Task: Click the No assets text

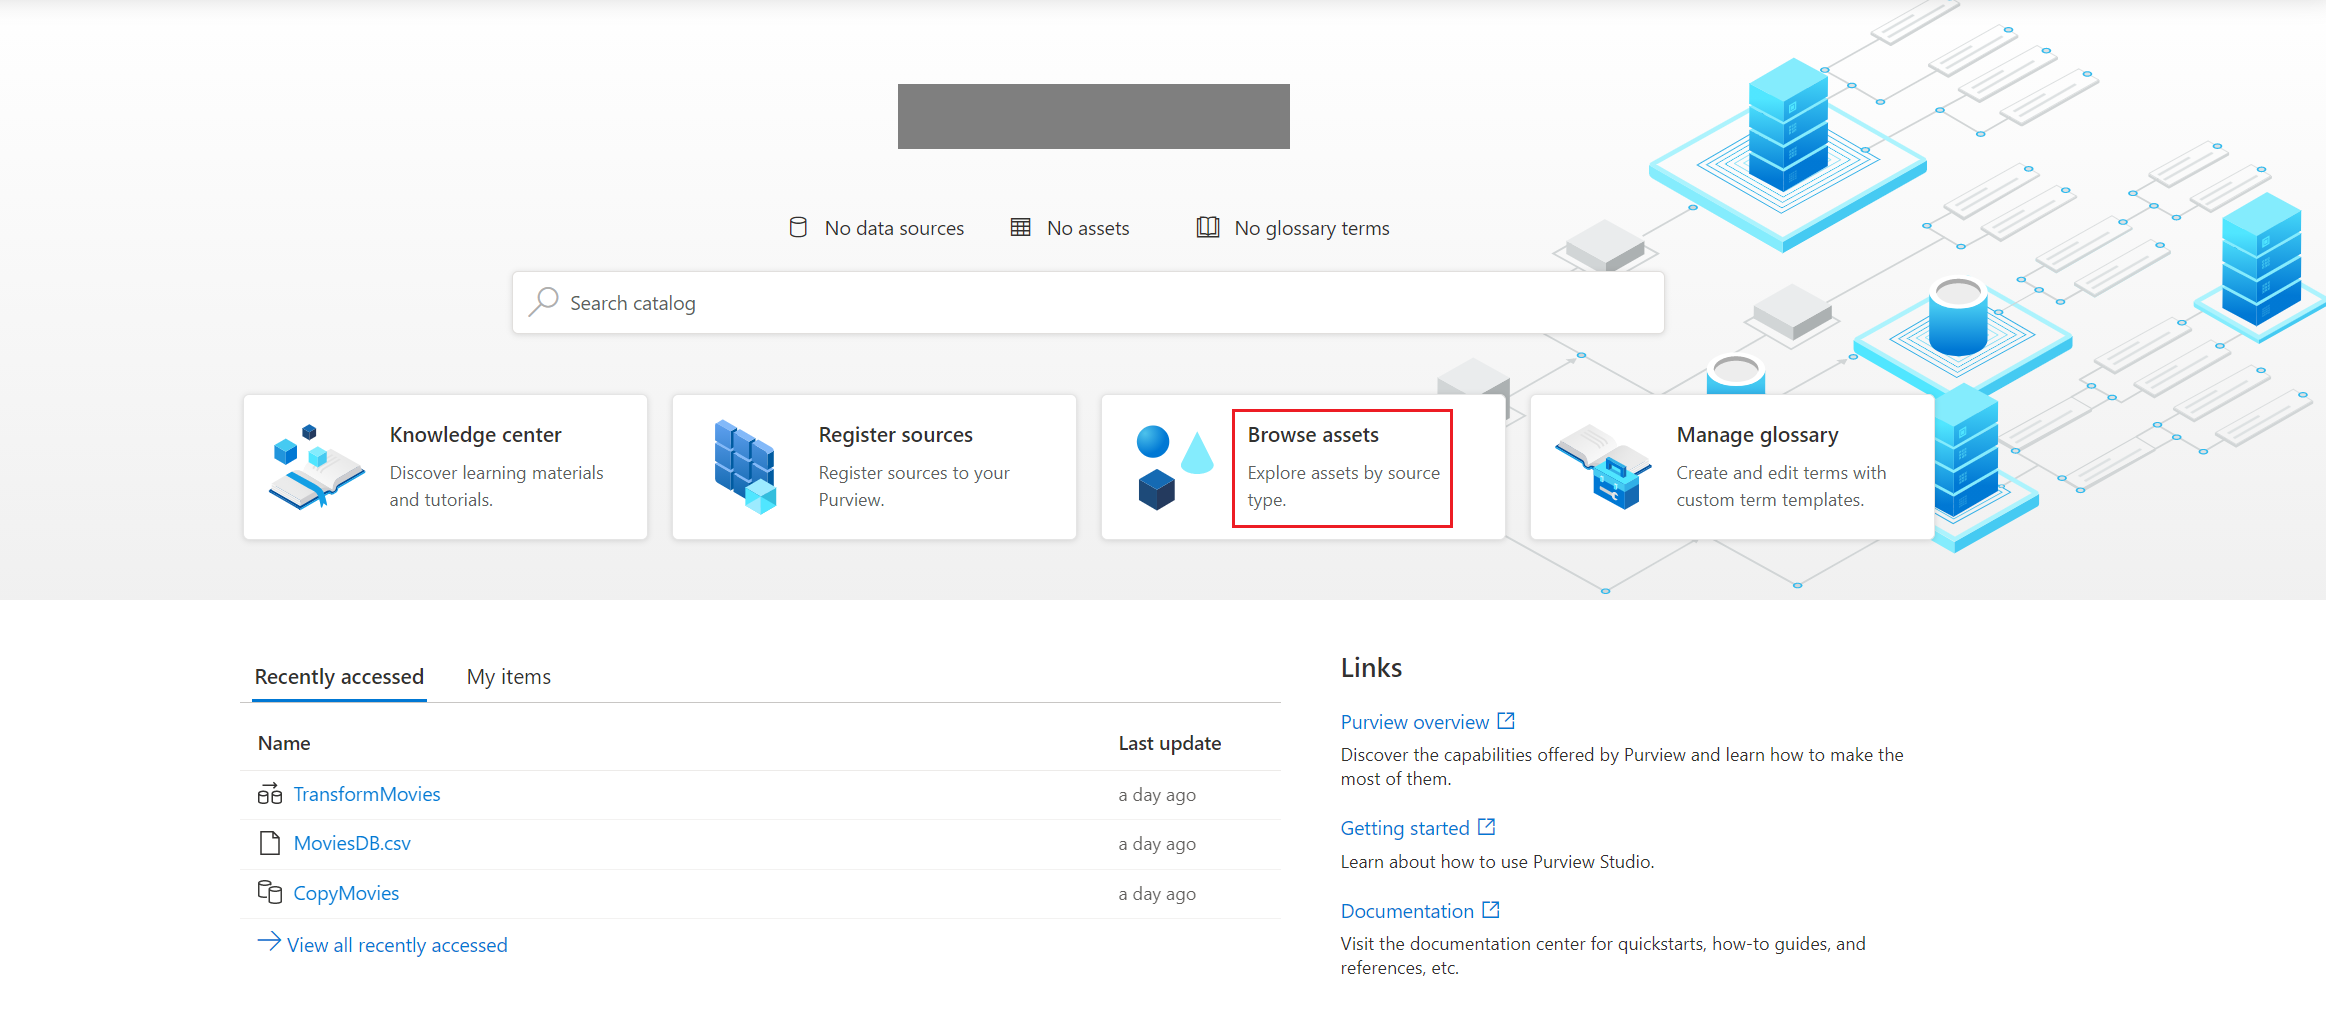Action: click(x=1088, y=228)
